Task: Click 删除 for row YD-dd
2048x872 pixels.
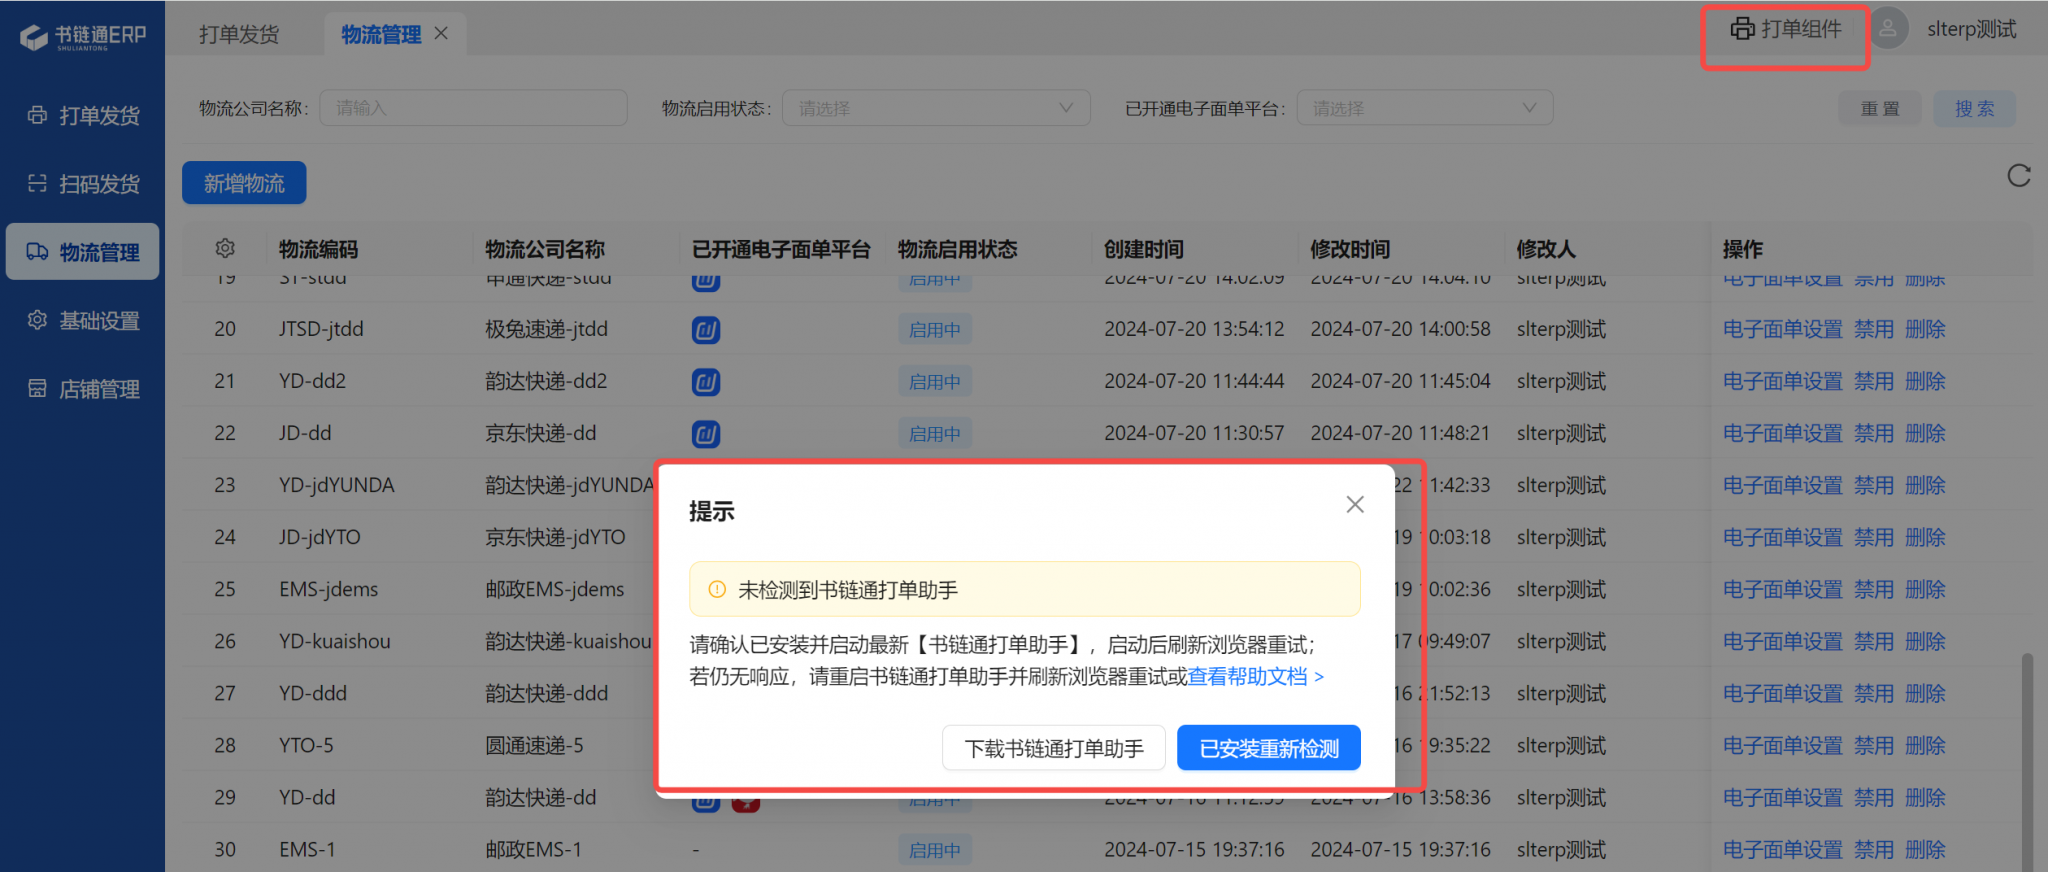Action: coord(1925,797)
